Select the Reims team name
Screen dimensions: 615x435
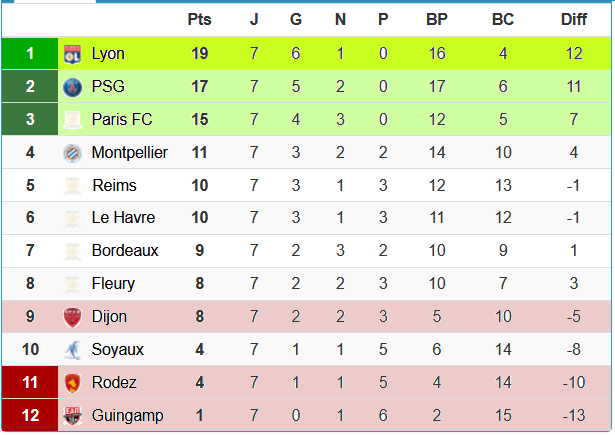pyautogui.click(x=114, y=186)
